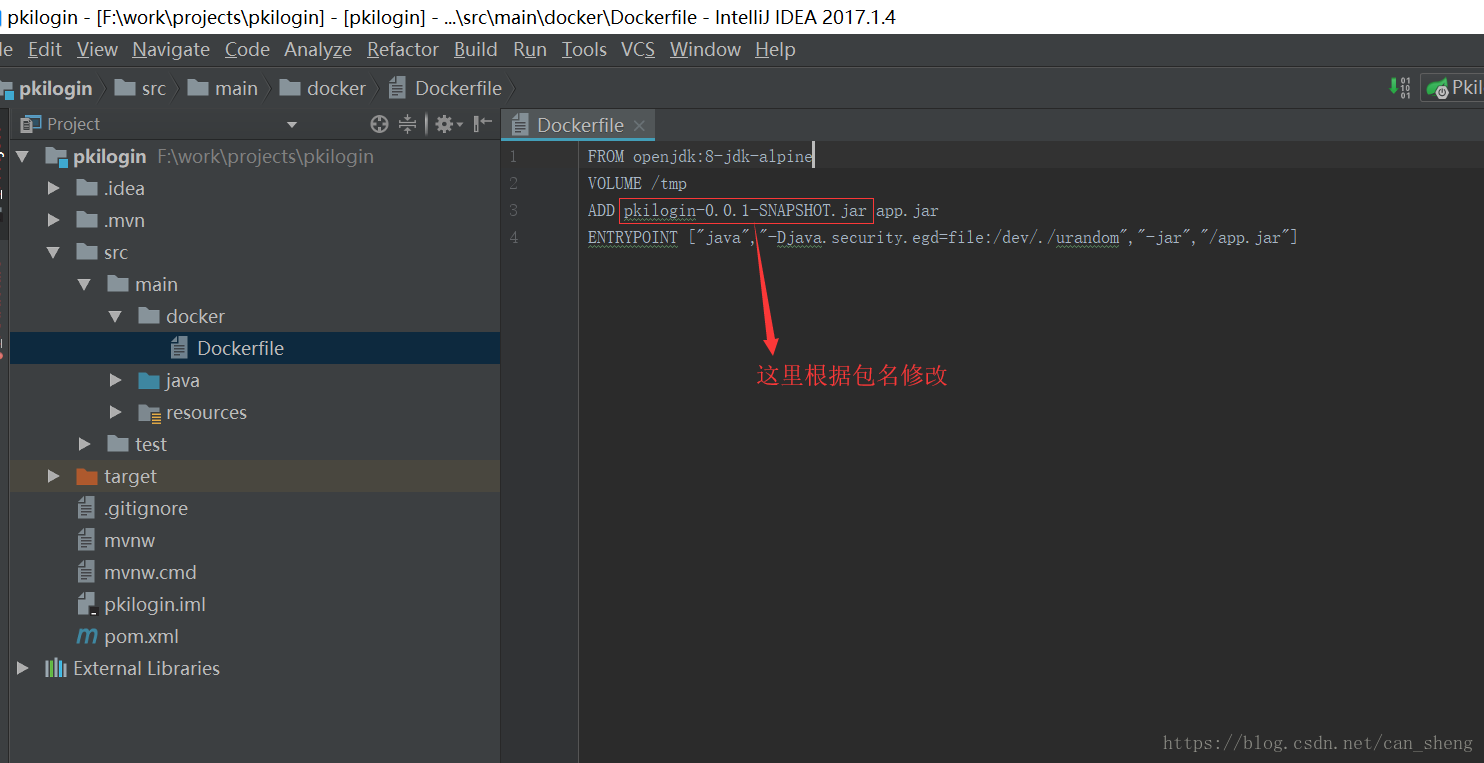
Task: Visit the blog.csdn.net watermark link
Action: [1317, 743]
